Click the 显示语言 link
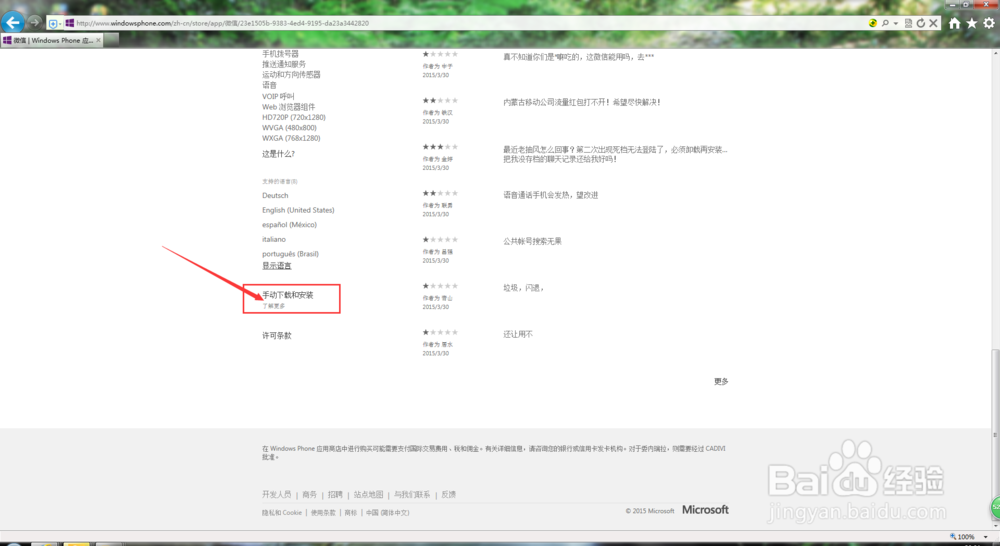Viewport: 1000px width, 546px height. point(276,265)
